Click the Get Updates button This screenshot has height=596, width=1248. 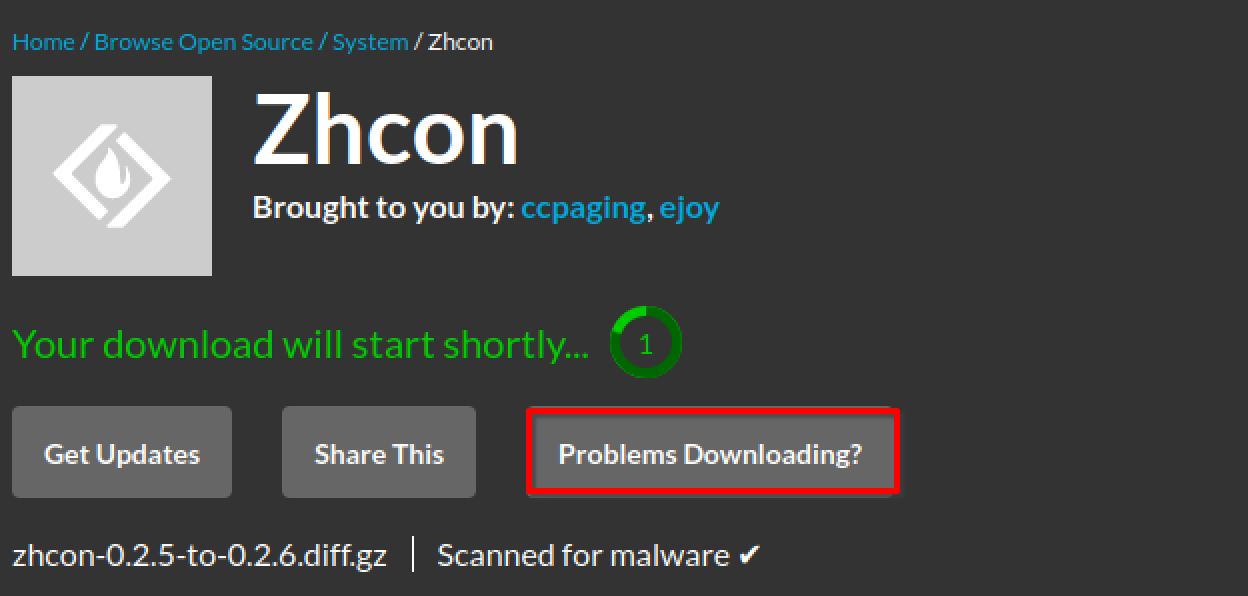[122, 452]
